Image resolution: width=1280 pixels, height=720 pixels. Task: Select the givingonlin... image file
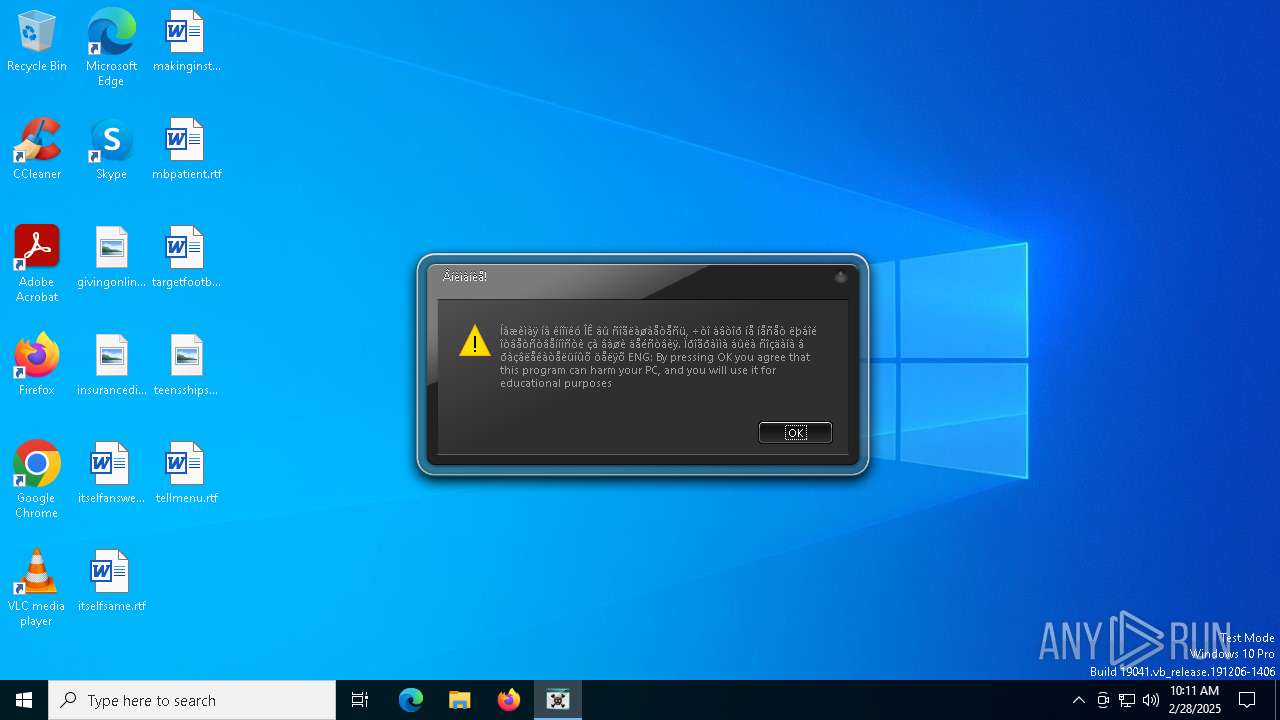click(111, 258)
